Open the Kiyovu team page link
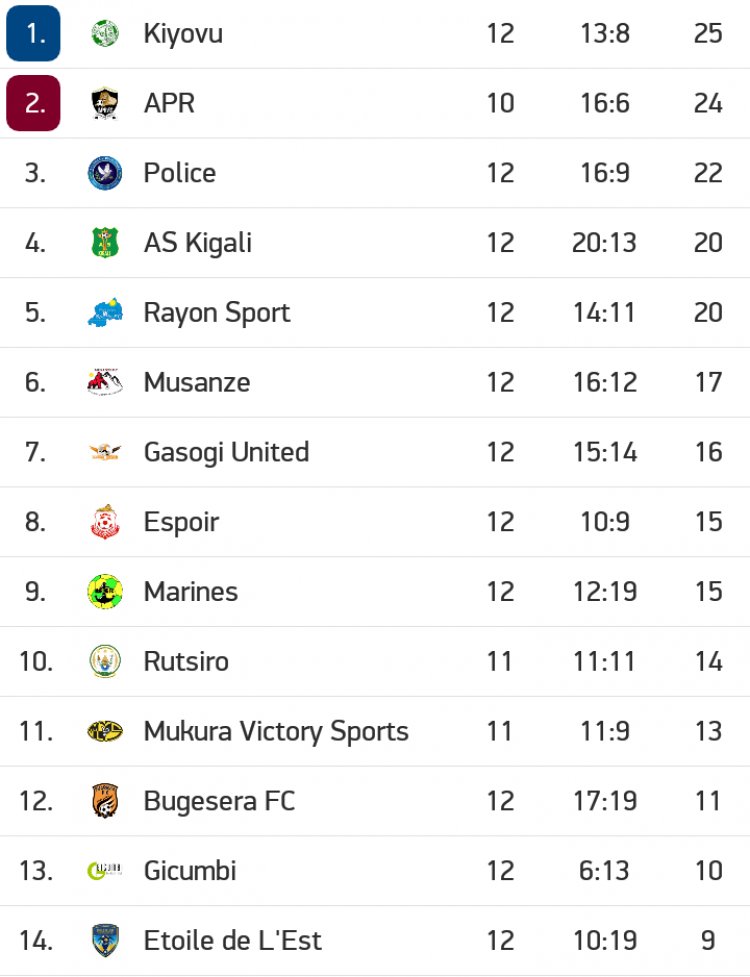Viewport: 750px width, 977px height. point(183,34)
